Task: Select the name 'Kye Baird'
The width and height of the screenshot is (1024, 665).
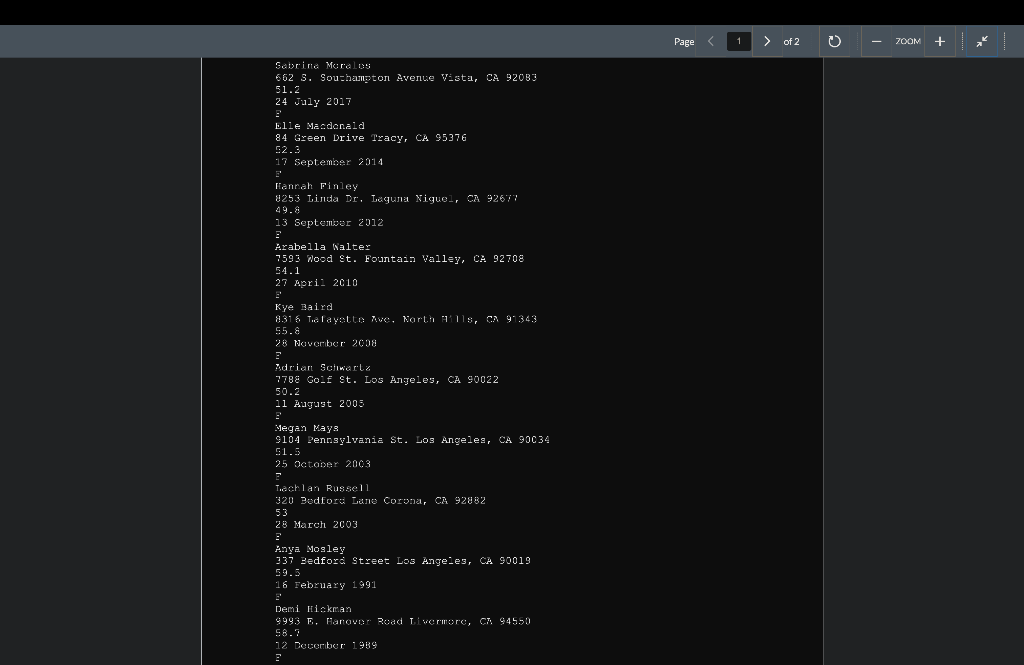Action: 304,307
